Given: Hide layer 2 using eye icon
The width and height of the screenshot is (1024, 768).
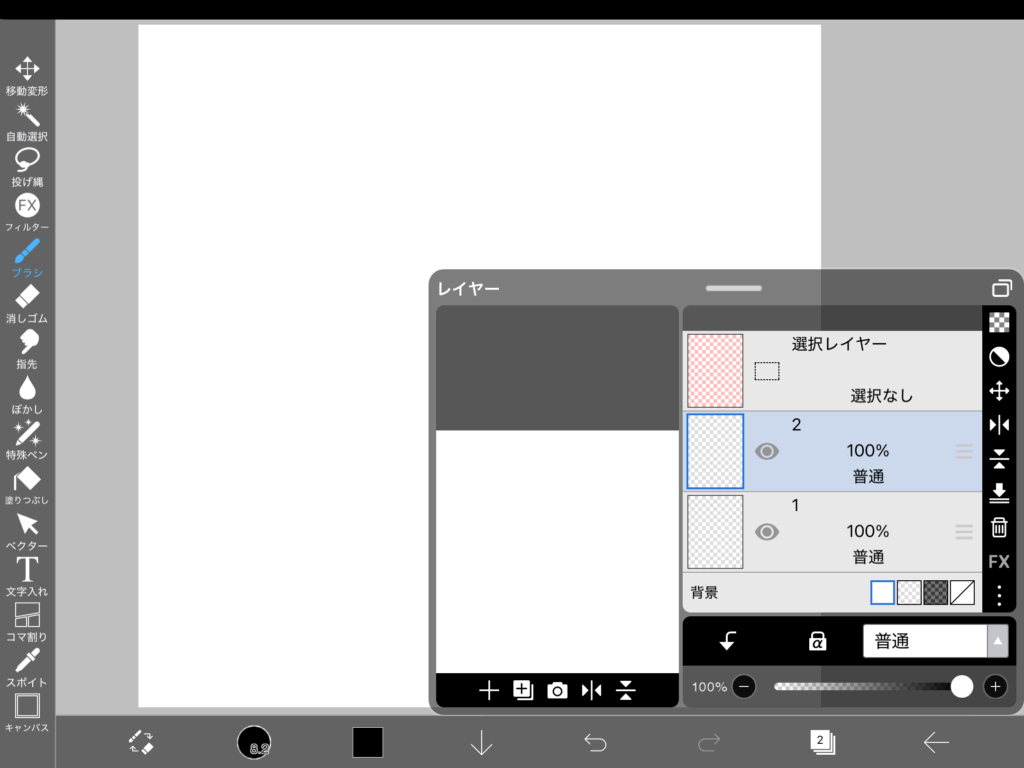Looking at the screenshot, I should (767, 452).
